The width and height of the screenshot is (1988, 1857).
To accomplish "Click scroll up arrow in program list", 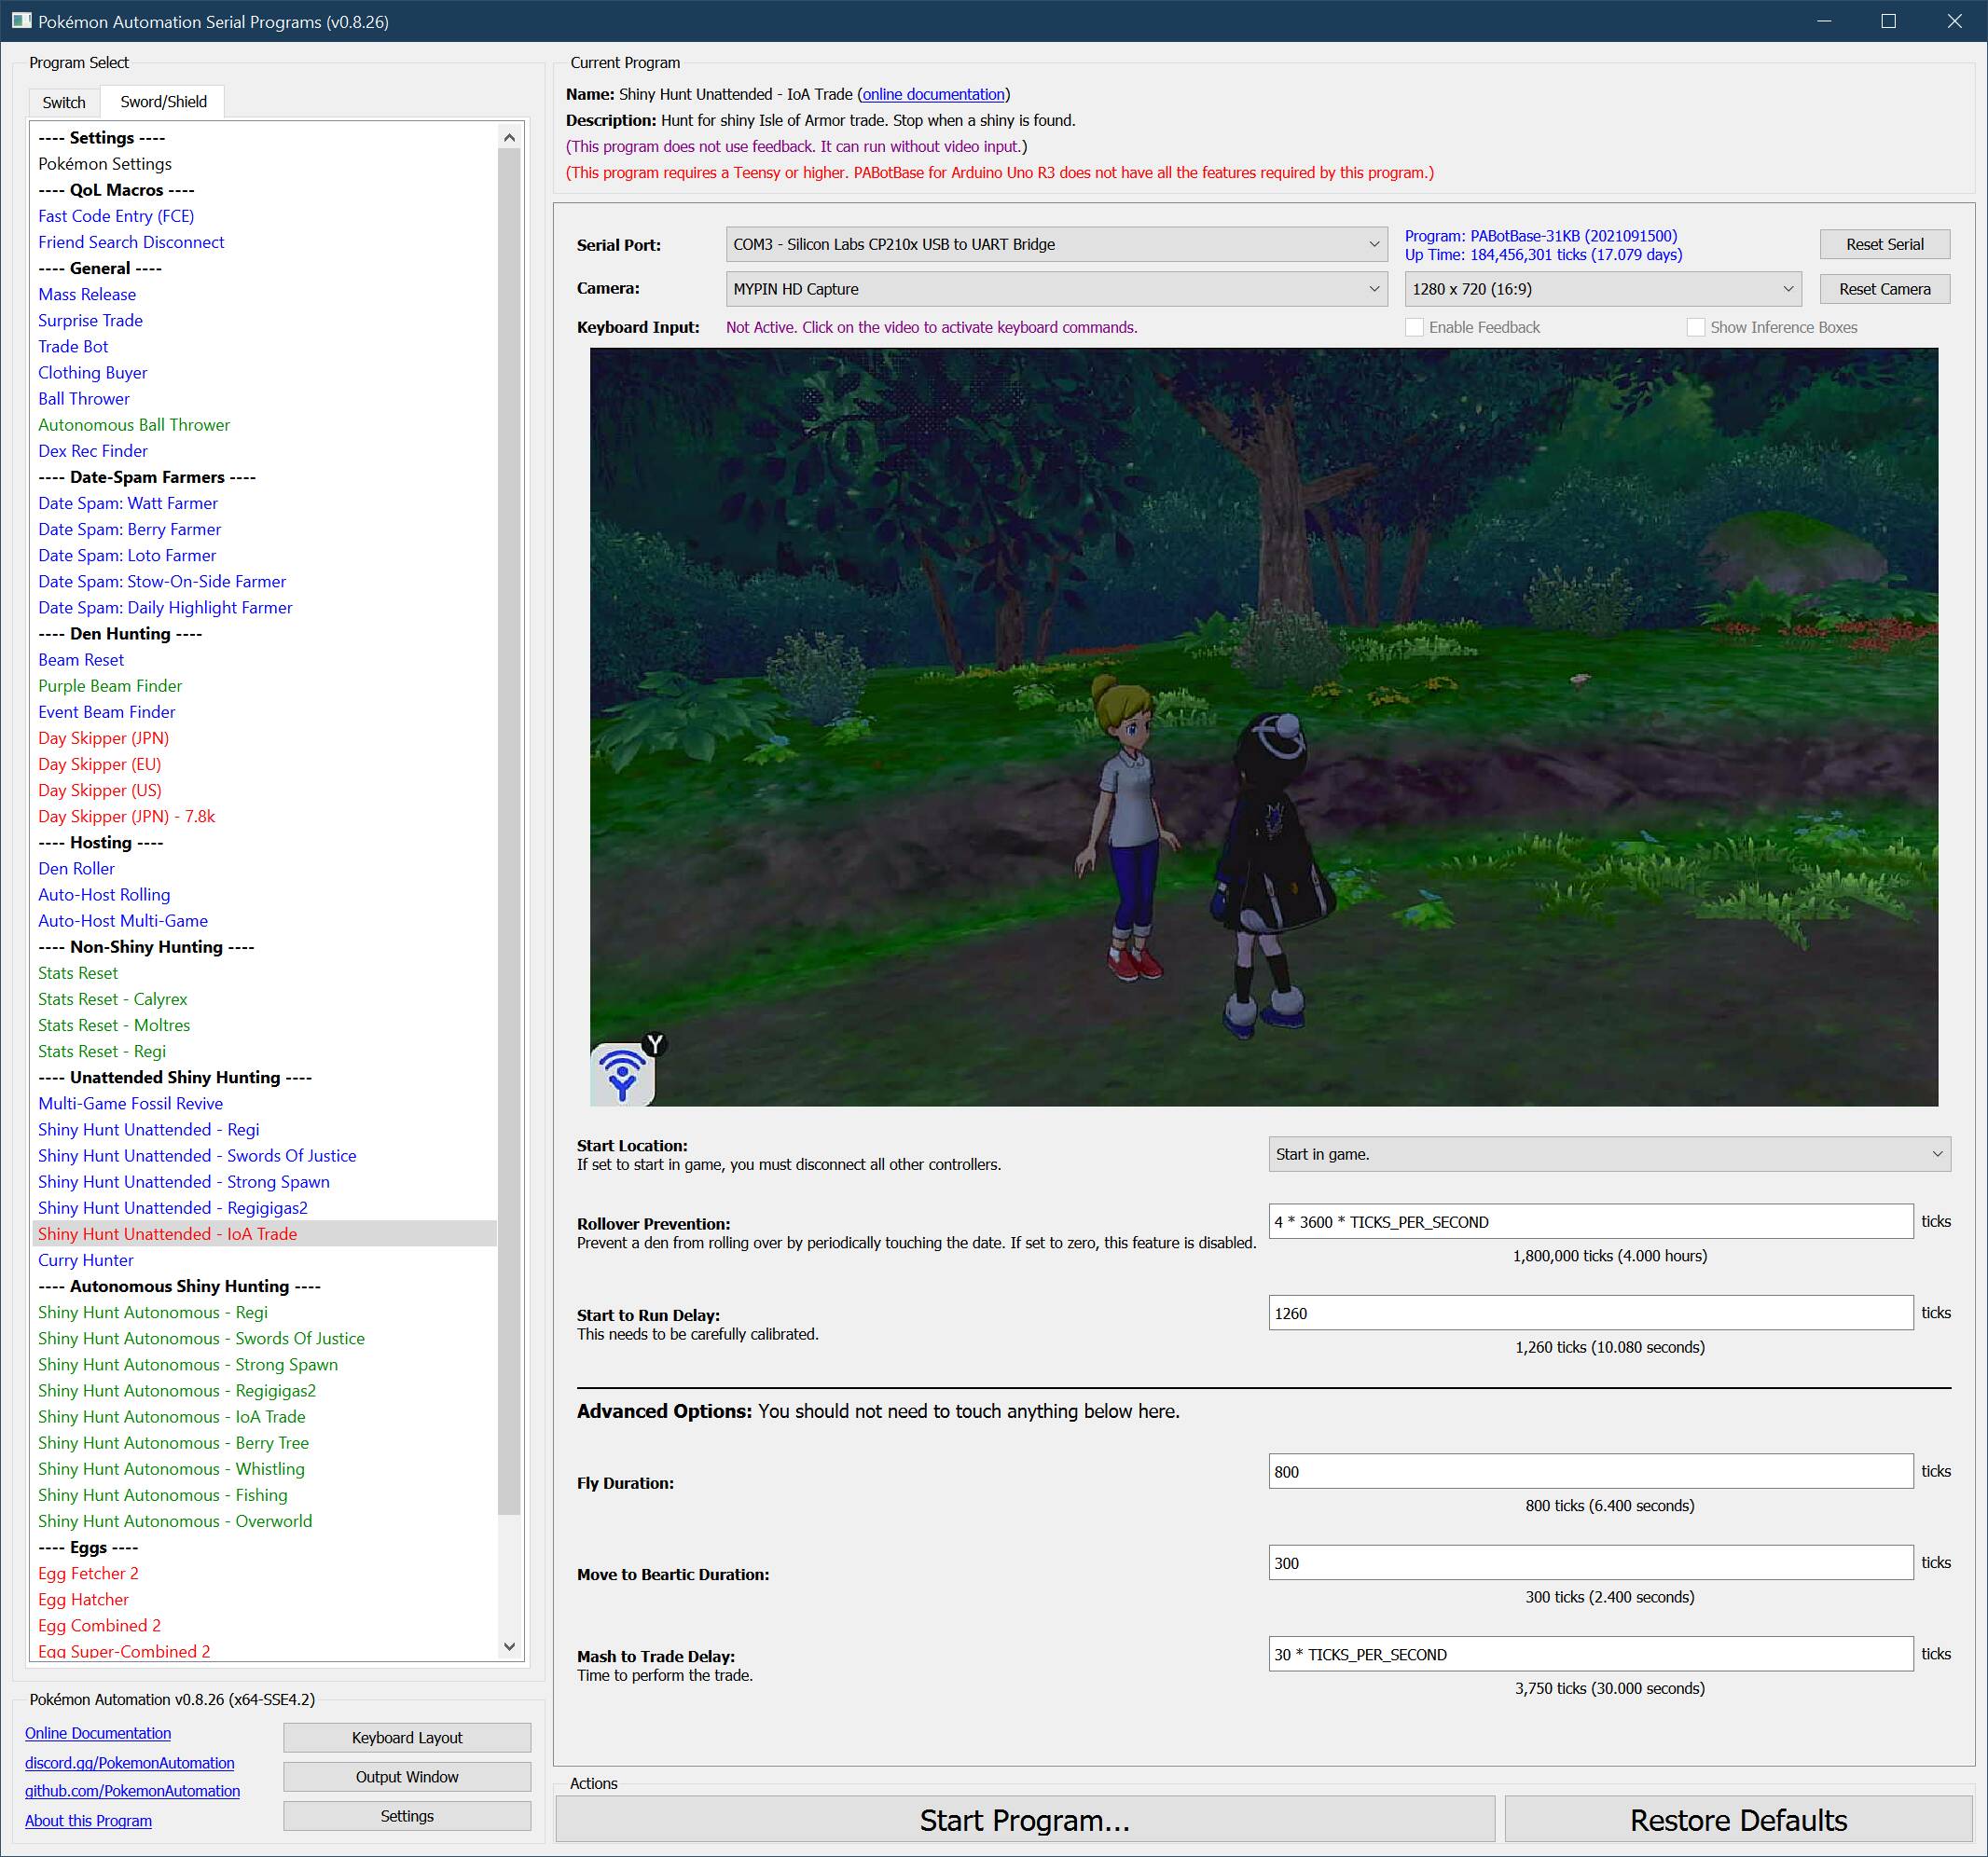I will coord(509,138).
